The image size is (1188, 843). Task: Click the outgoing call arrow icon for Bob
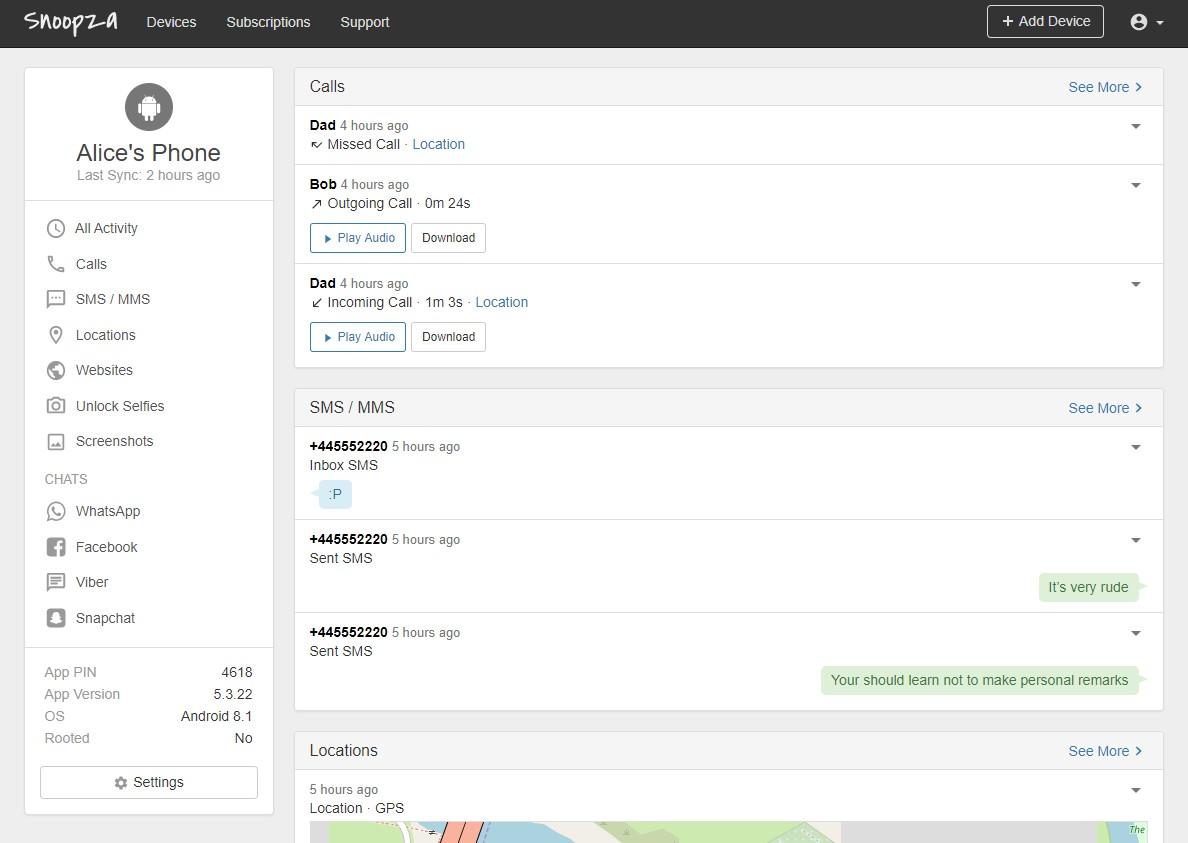[x=317, y=204]
